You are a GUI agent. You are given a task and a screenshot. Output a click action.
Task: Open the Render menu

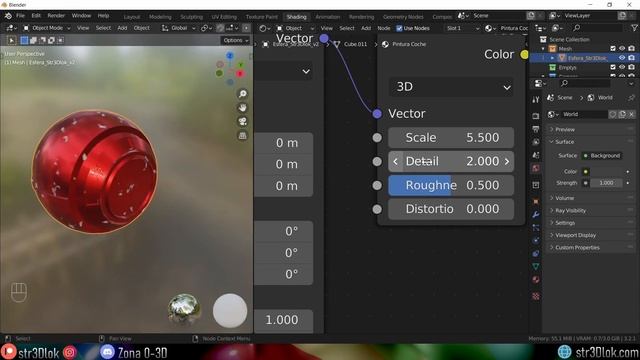pos(56,16)
